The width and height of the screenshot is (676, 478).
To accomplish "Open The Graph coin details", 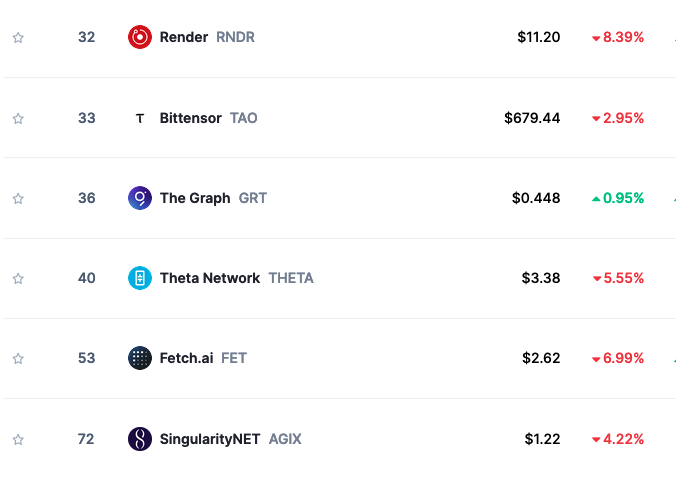I will pos(195,198).
